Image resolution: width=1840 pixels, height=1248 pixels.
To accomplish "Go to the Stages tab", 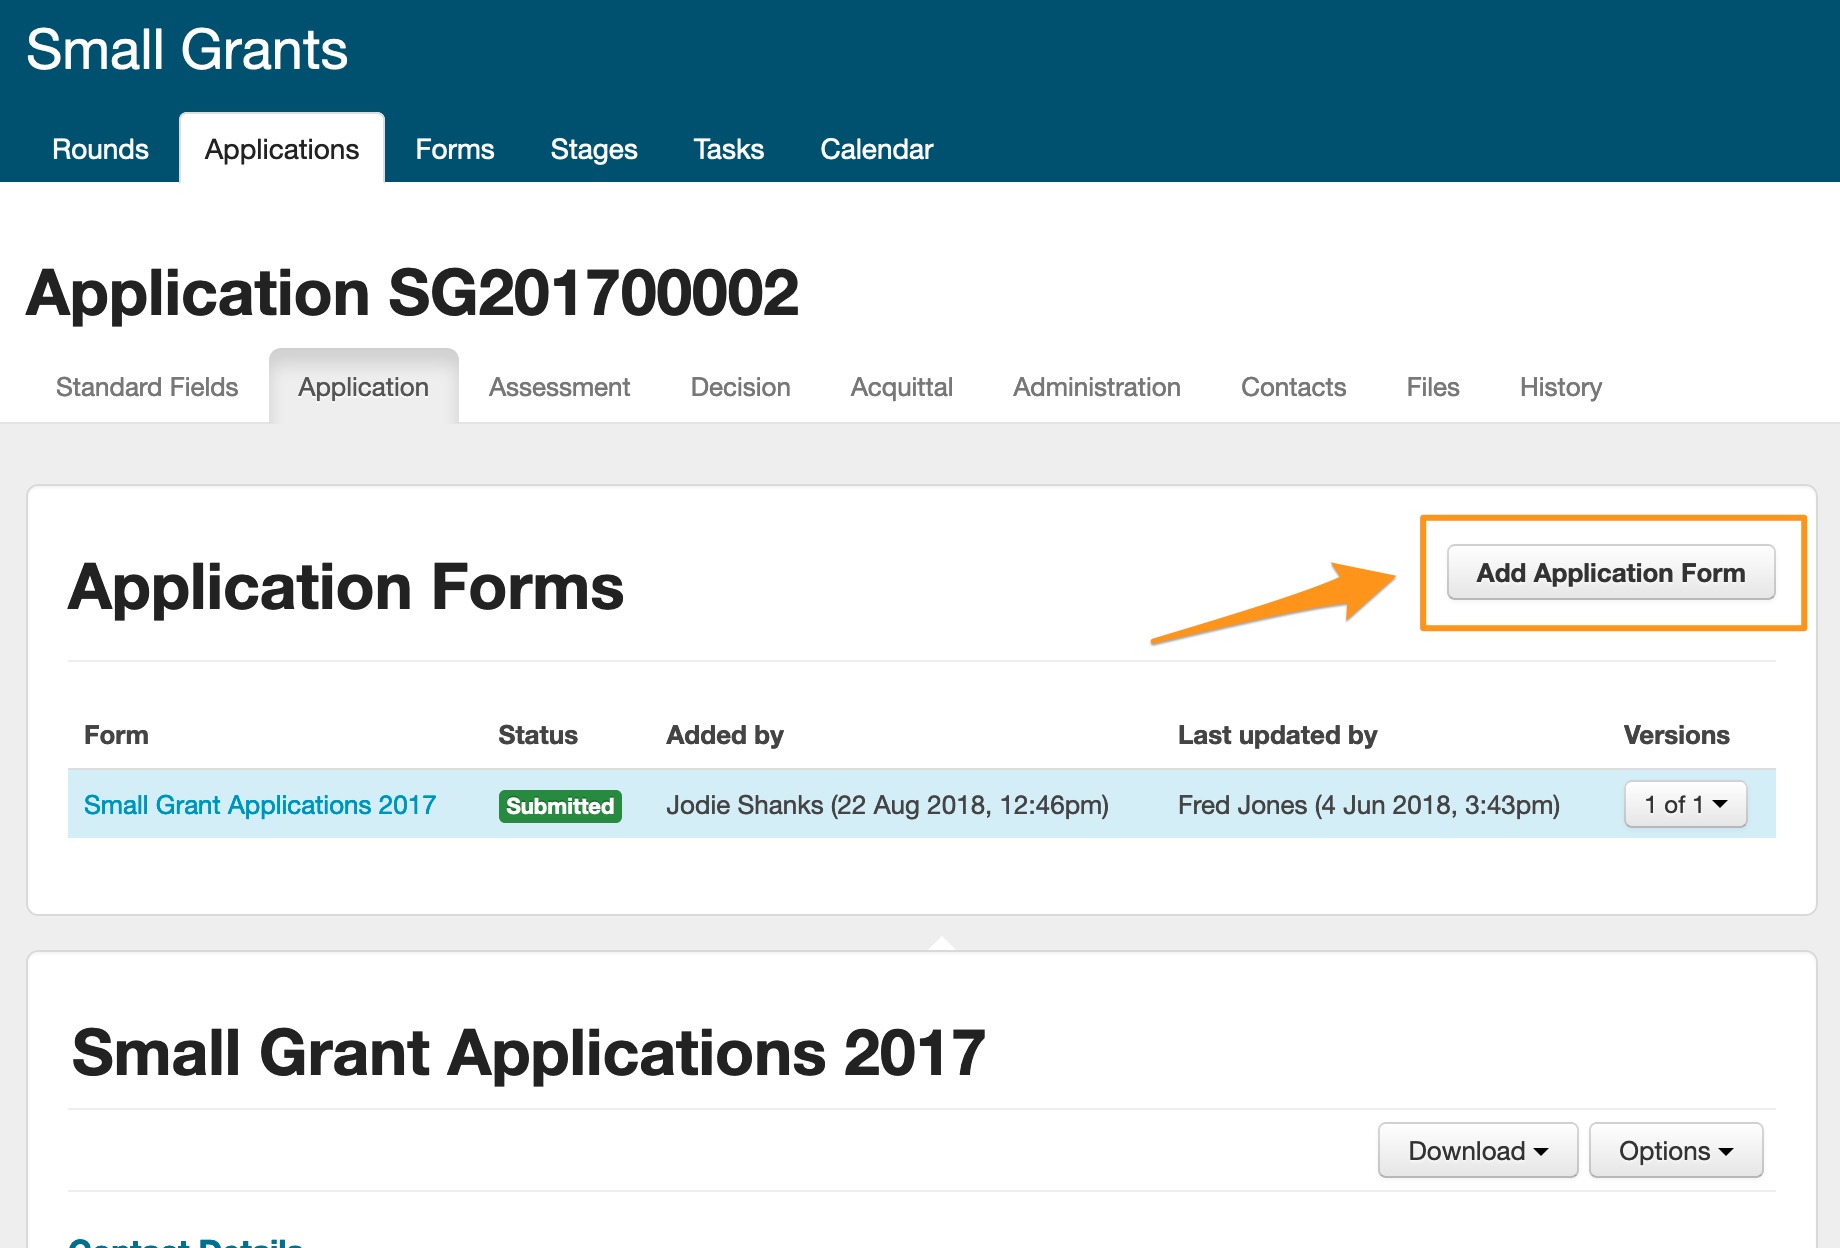I will pyautogui.click(x=593, y=149).
